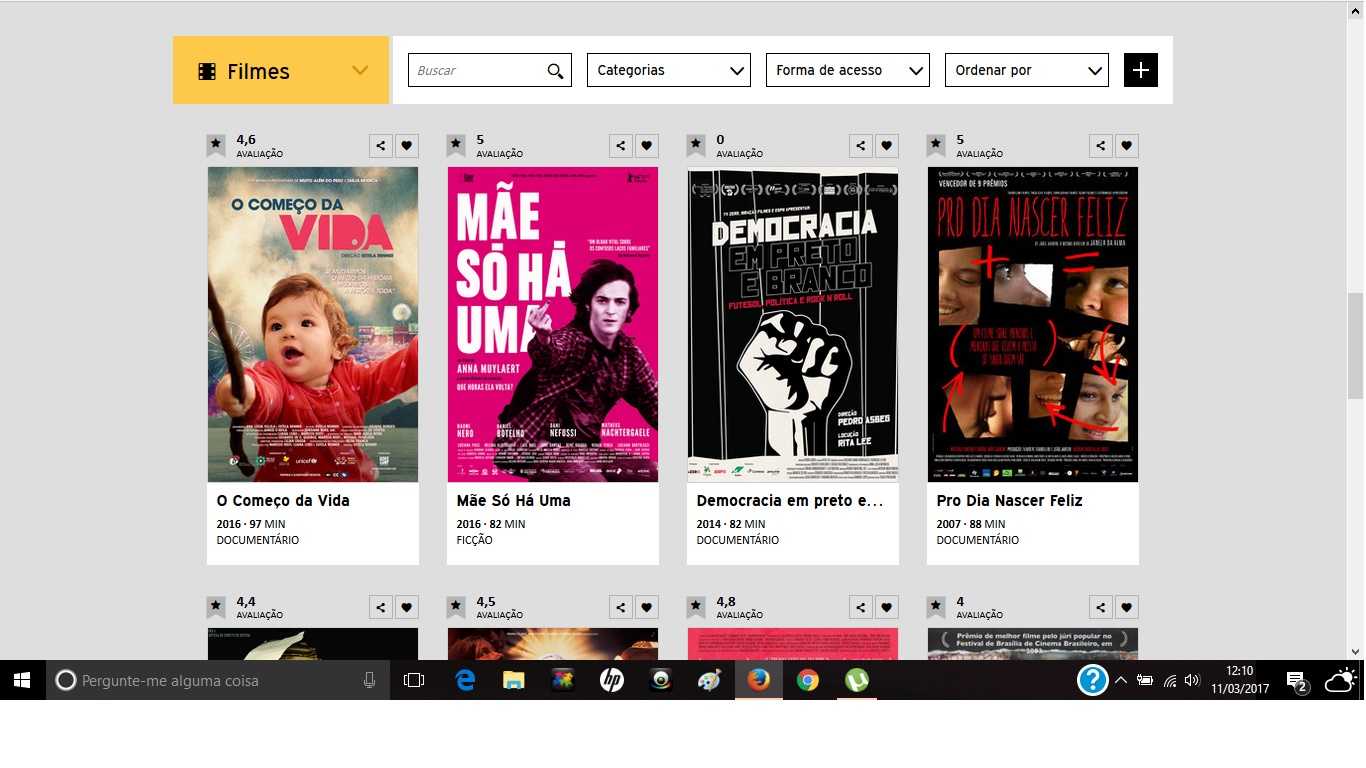Open the Windows Start menu

point(22,680)
